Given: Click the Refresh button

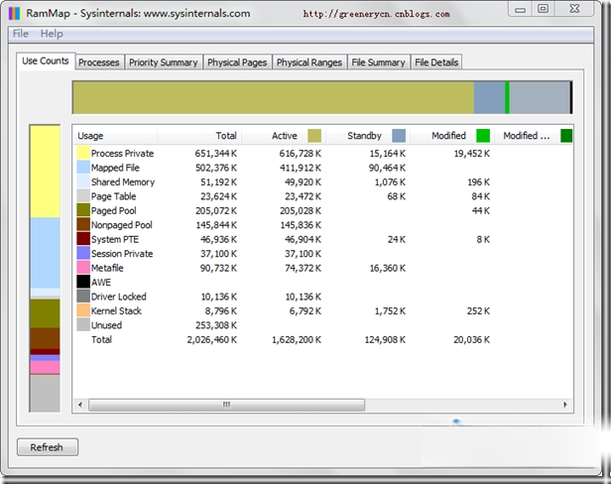Looking at the screenshot, I should coord(47,447).
